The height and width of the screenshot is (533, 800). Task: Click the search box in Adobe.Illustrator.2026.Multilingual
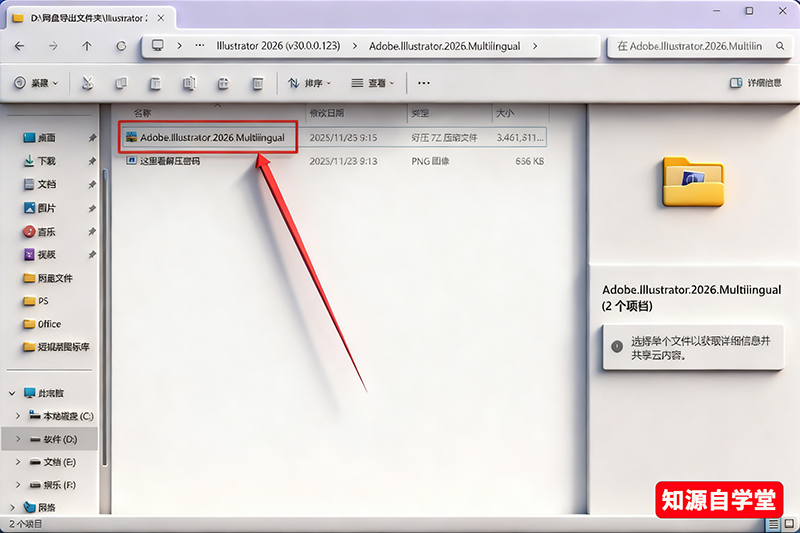pos(689,46)
